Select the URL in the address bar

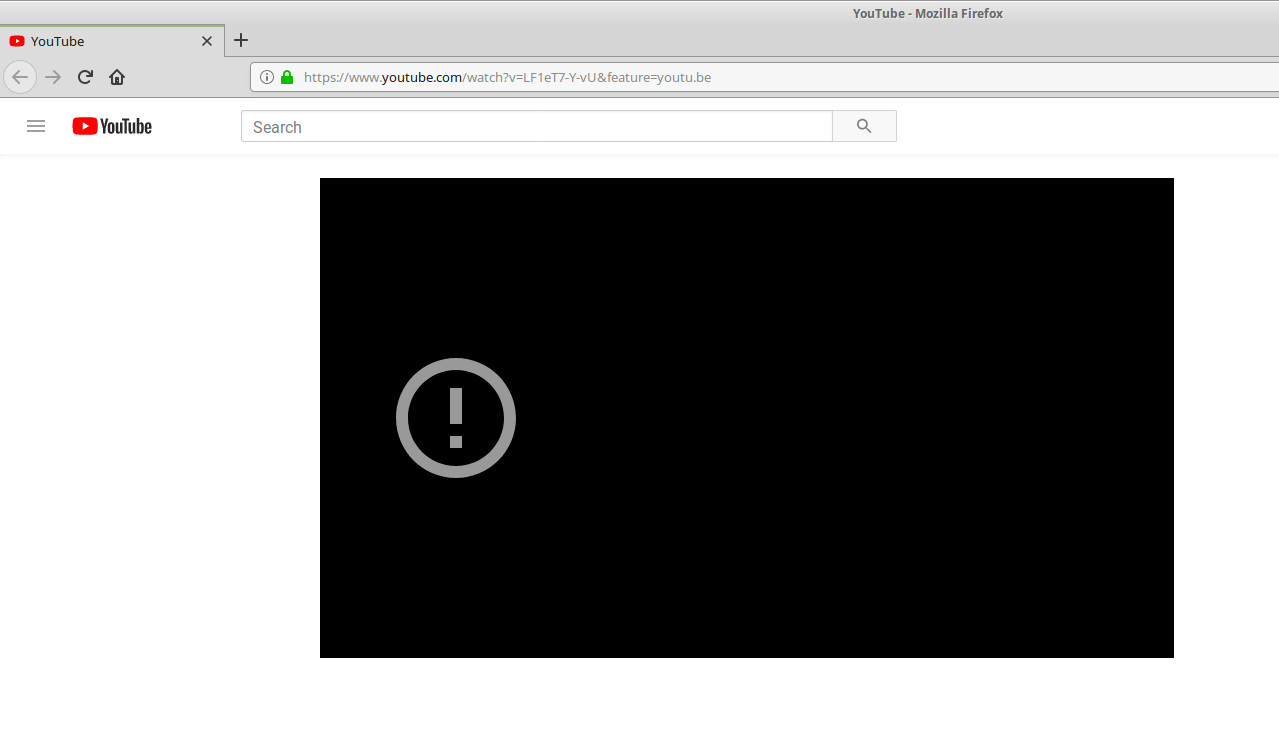point(507,77)
